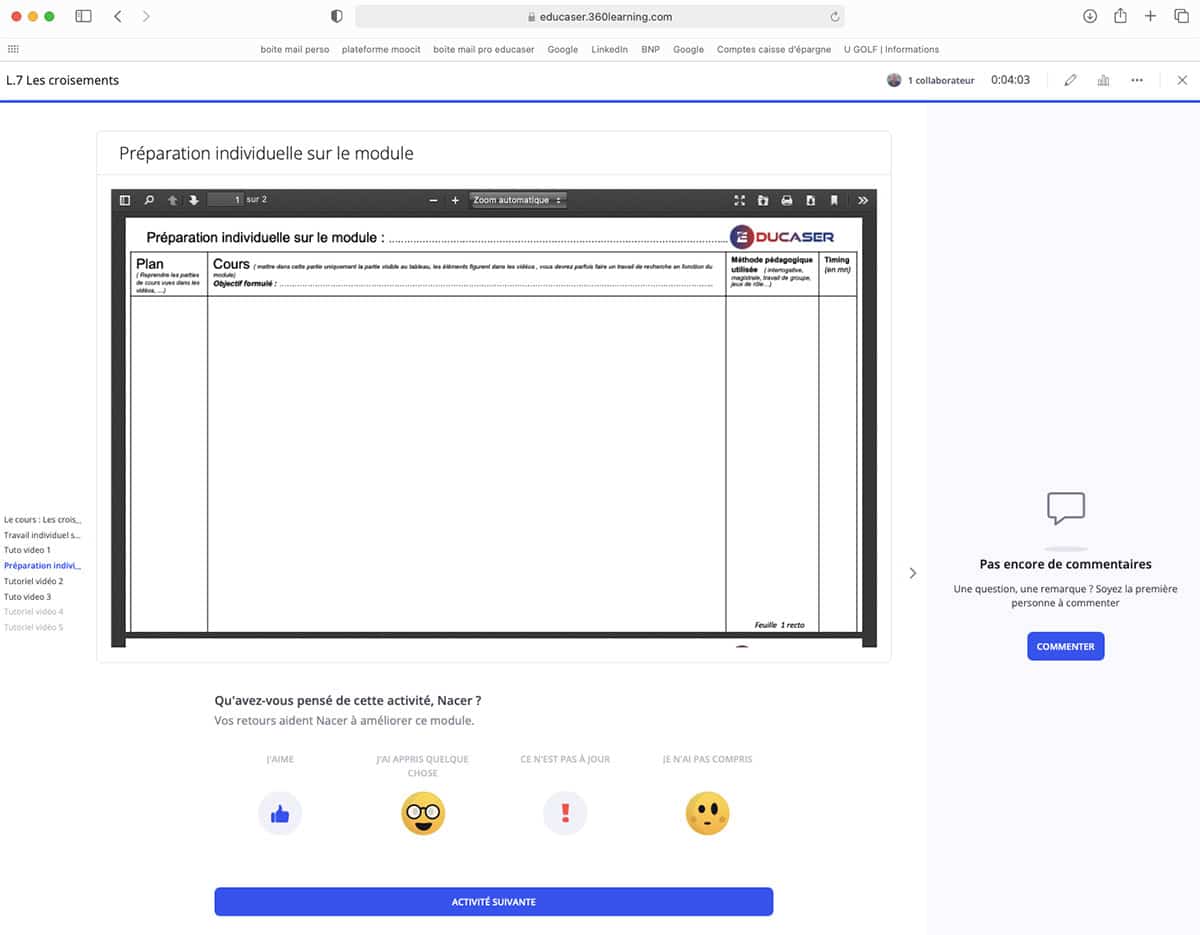Reload the page in Safari
1200x935 pixels.
tap(834, 16)
